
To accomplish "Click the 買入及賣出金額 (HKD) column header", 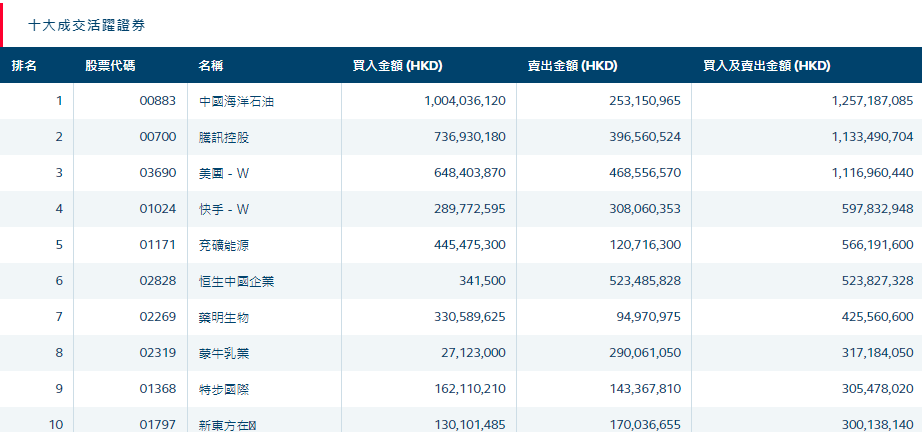I will tap(767, 66).
